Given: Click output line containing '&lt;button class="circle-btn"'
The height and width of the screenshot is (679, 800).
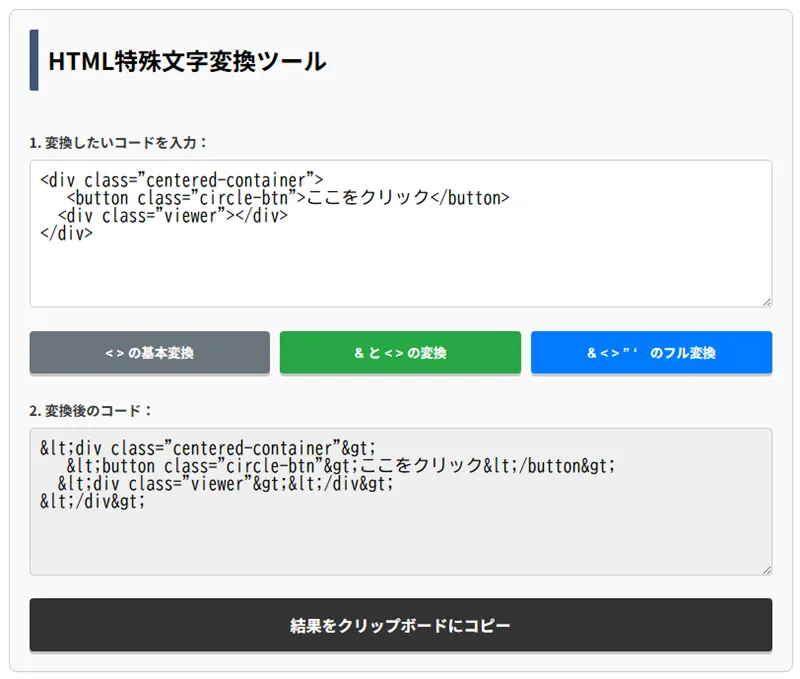Looking at the screenshot, I should [x=338, y=466].
